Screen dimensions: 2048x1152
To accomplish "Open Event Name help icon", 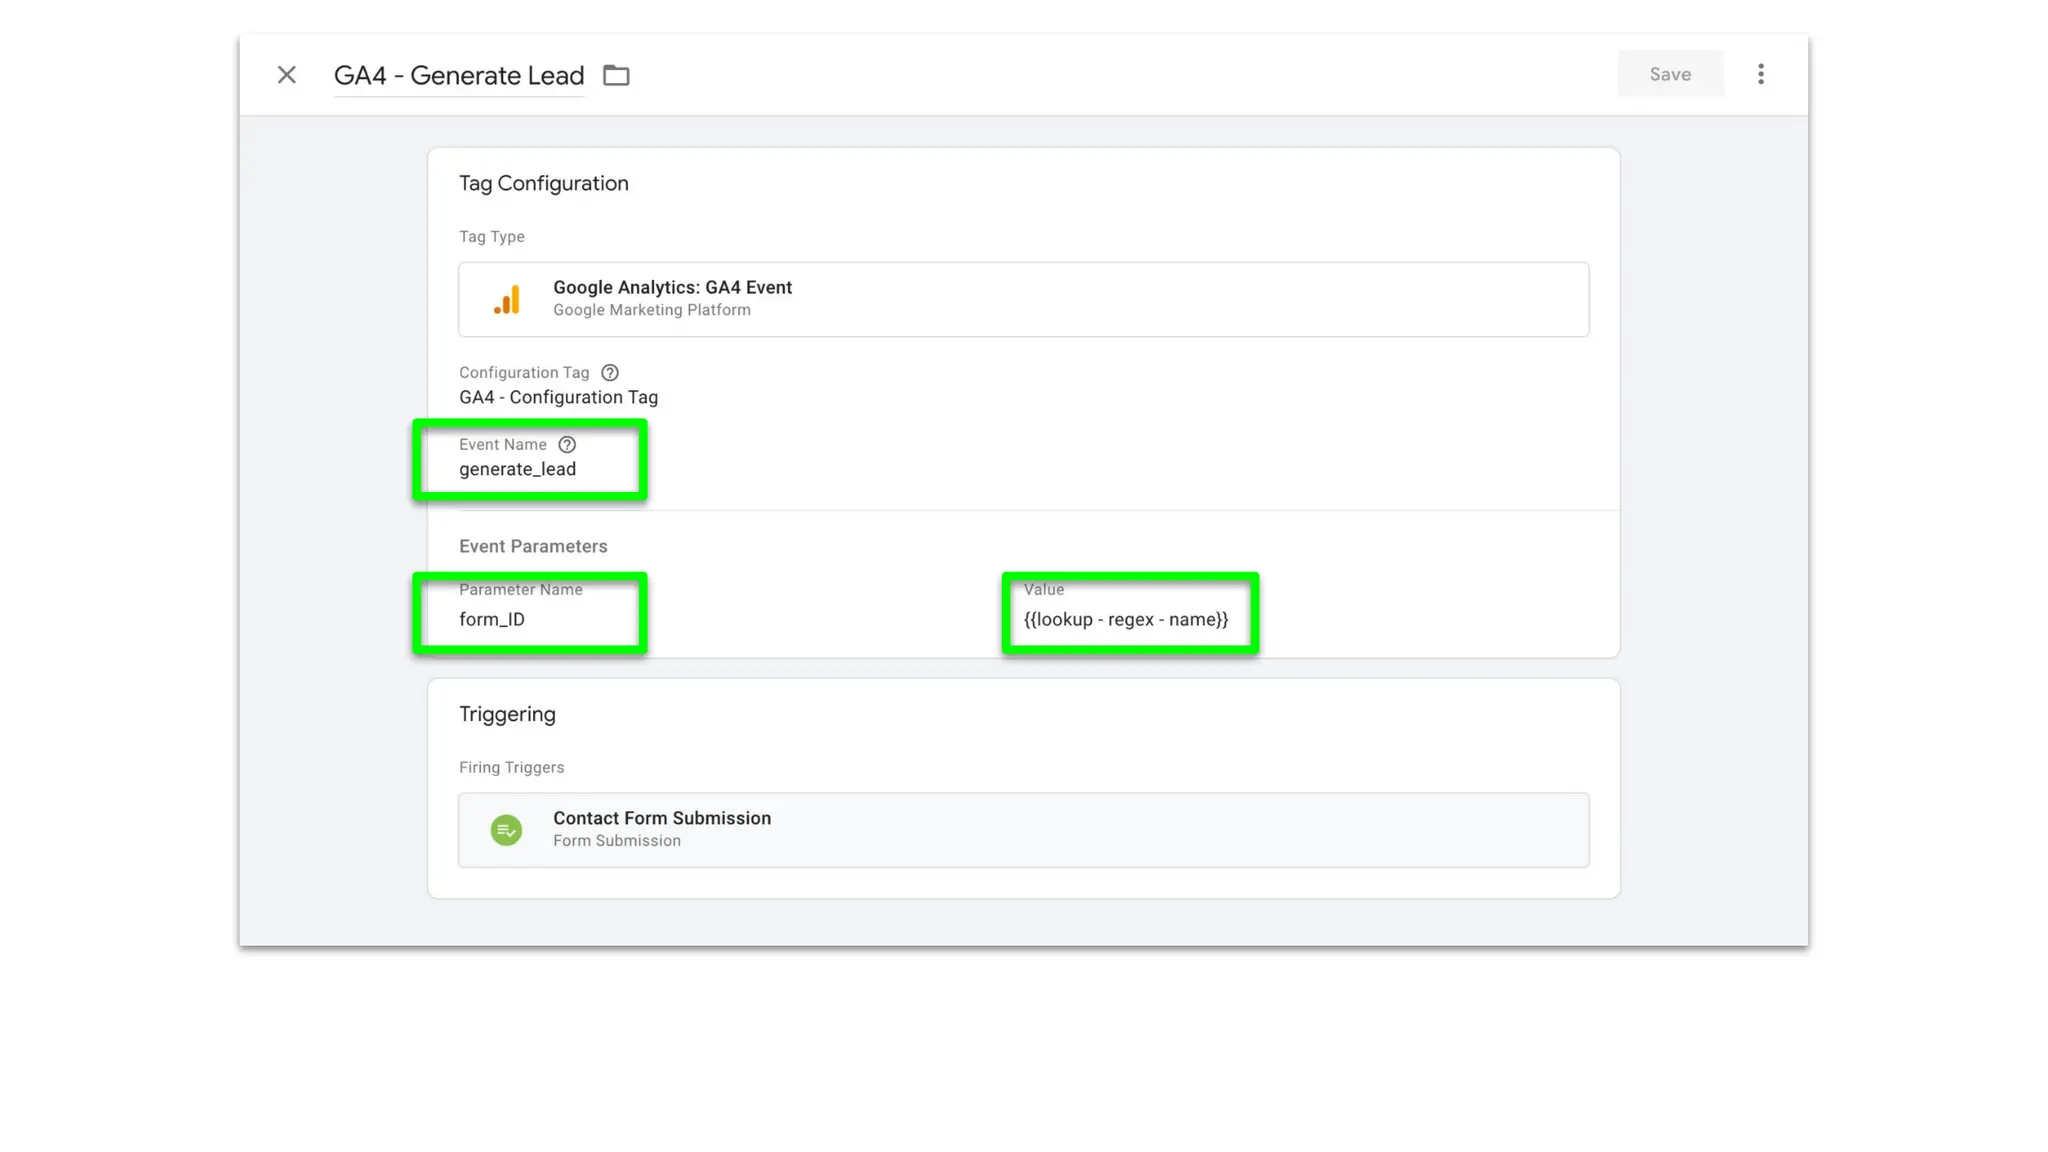I will click(567, 445).
